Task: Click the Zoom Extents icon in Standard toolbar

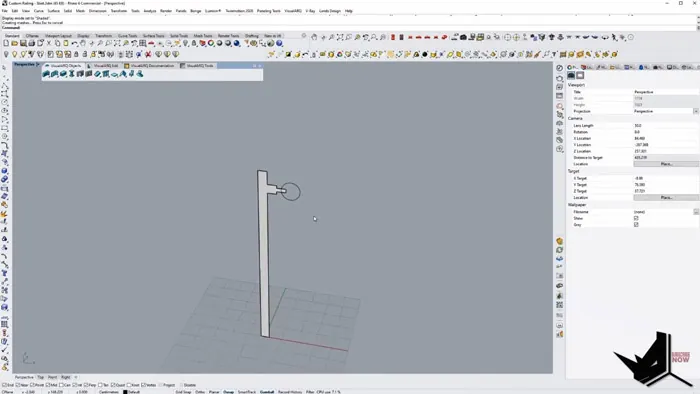Action: [x=117, y=43]
